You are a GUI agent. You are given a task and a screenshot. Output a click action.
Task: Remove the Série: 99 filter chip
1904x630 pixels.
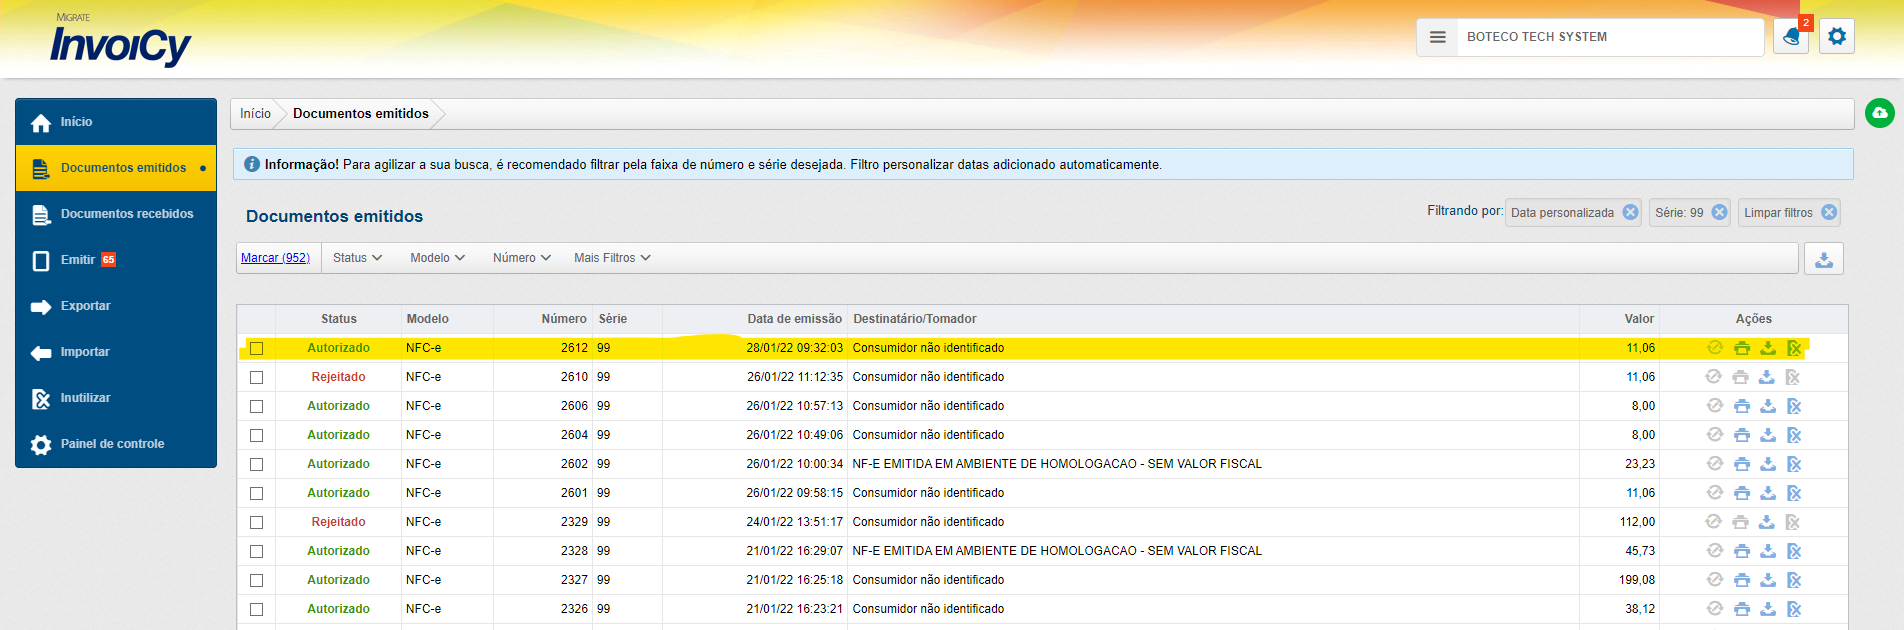pos(1719,212)
